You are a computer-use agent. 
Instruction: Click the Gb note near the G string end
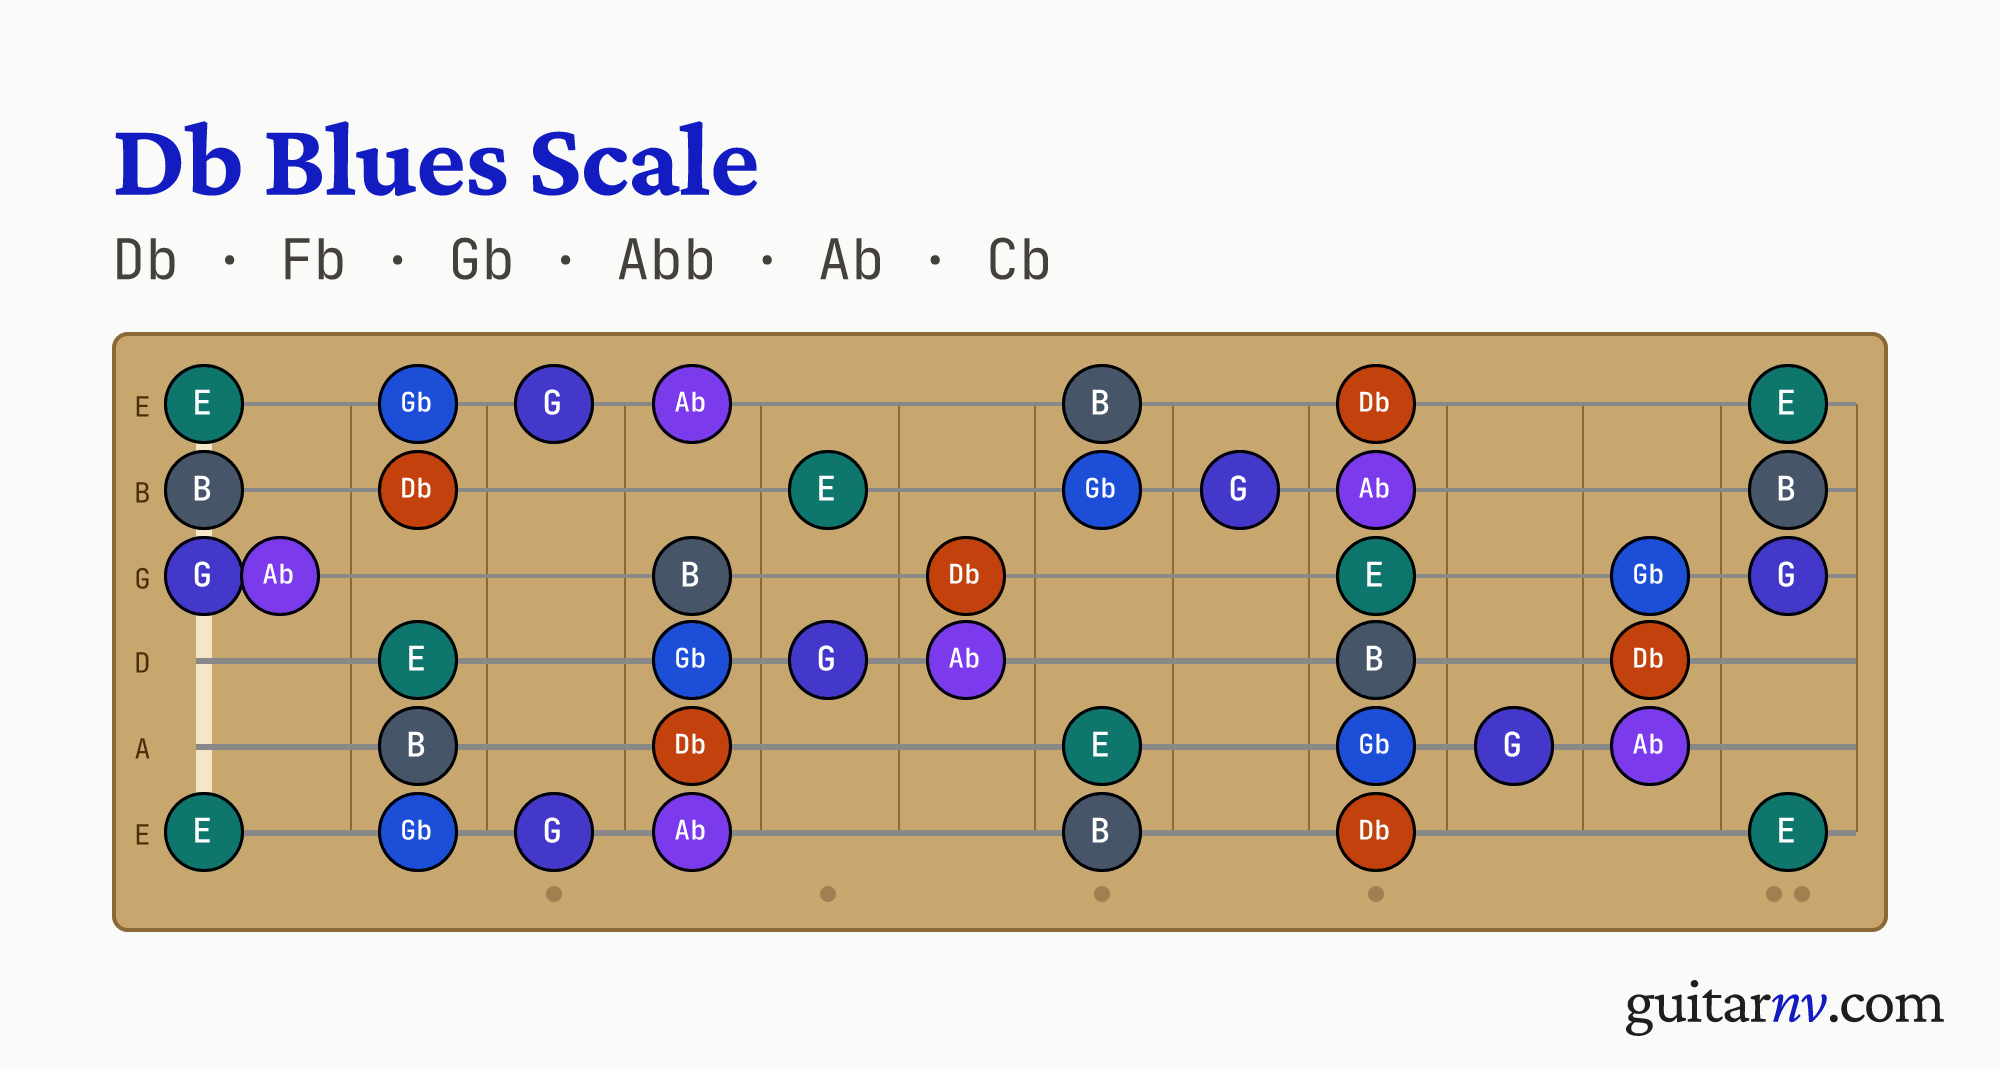pos(1649,576)
